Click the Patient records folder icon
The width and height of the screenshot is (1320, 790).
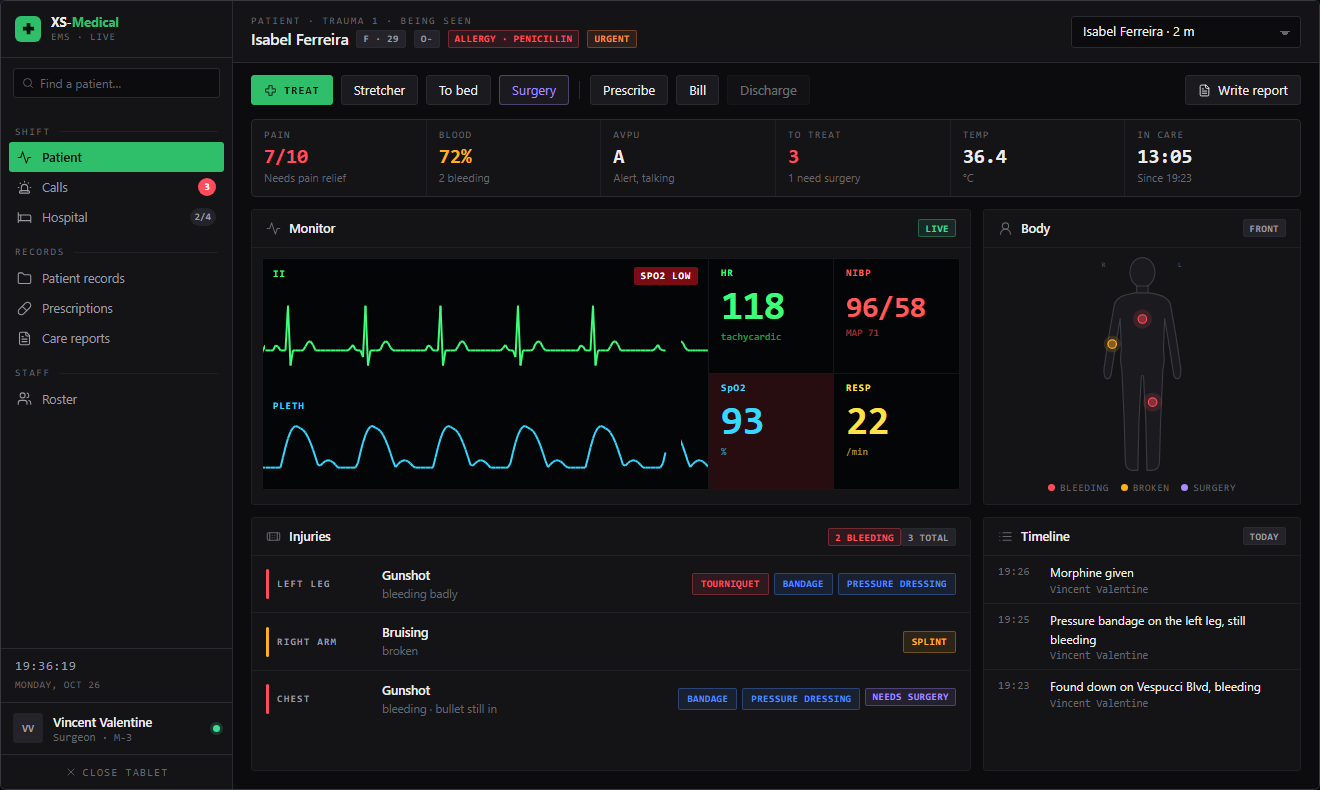[25, 278]
